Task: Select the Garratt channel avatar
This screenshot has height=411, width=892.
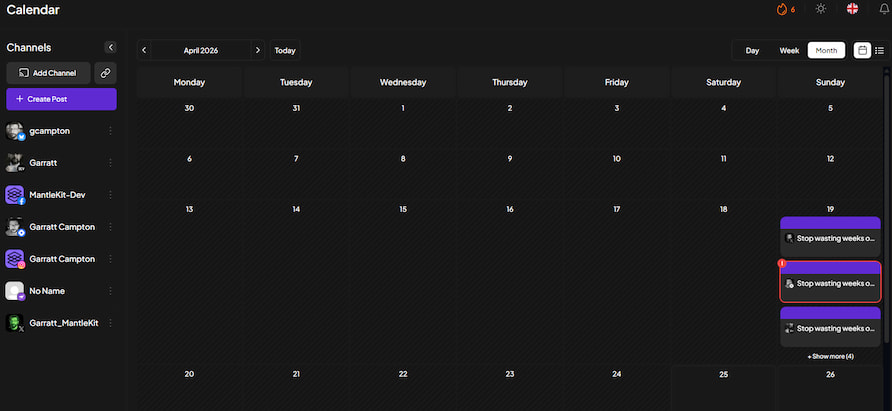Action: point(15,163)
